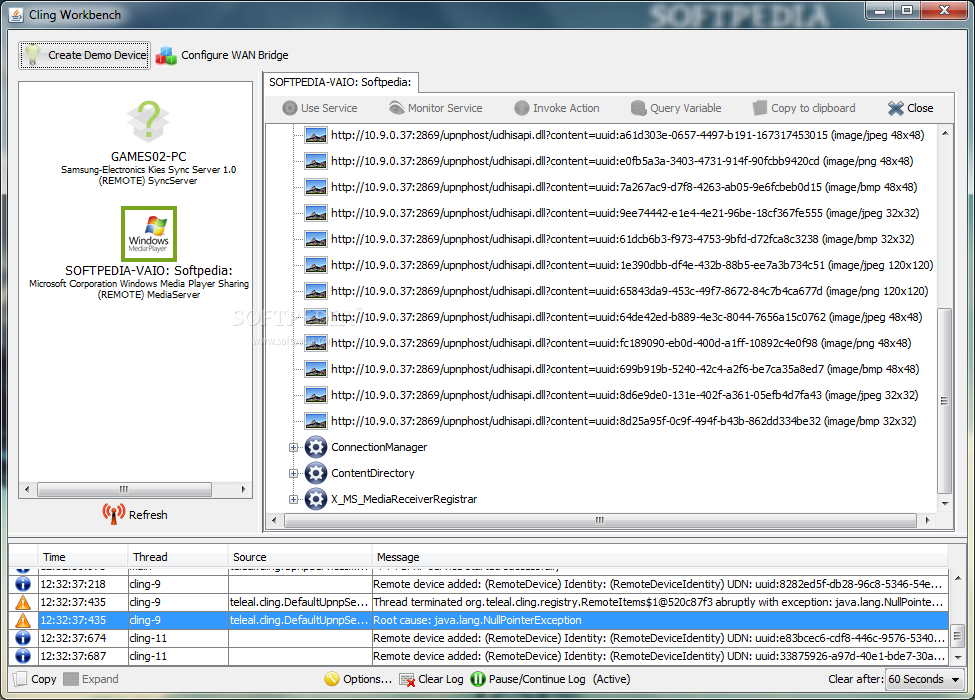Select image icon for uuid:9ee74442 entry

[x=316, y=213]
